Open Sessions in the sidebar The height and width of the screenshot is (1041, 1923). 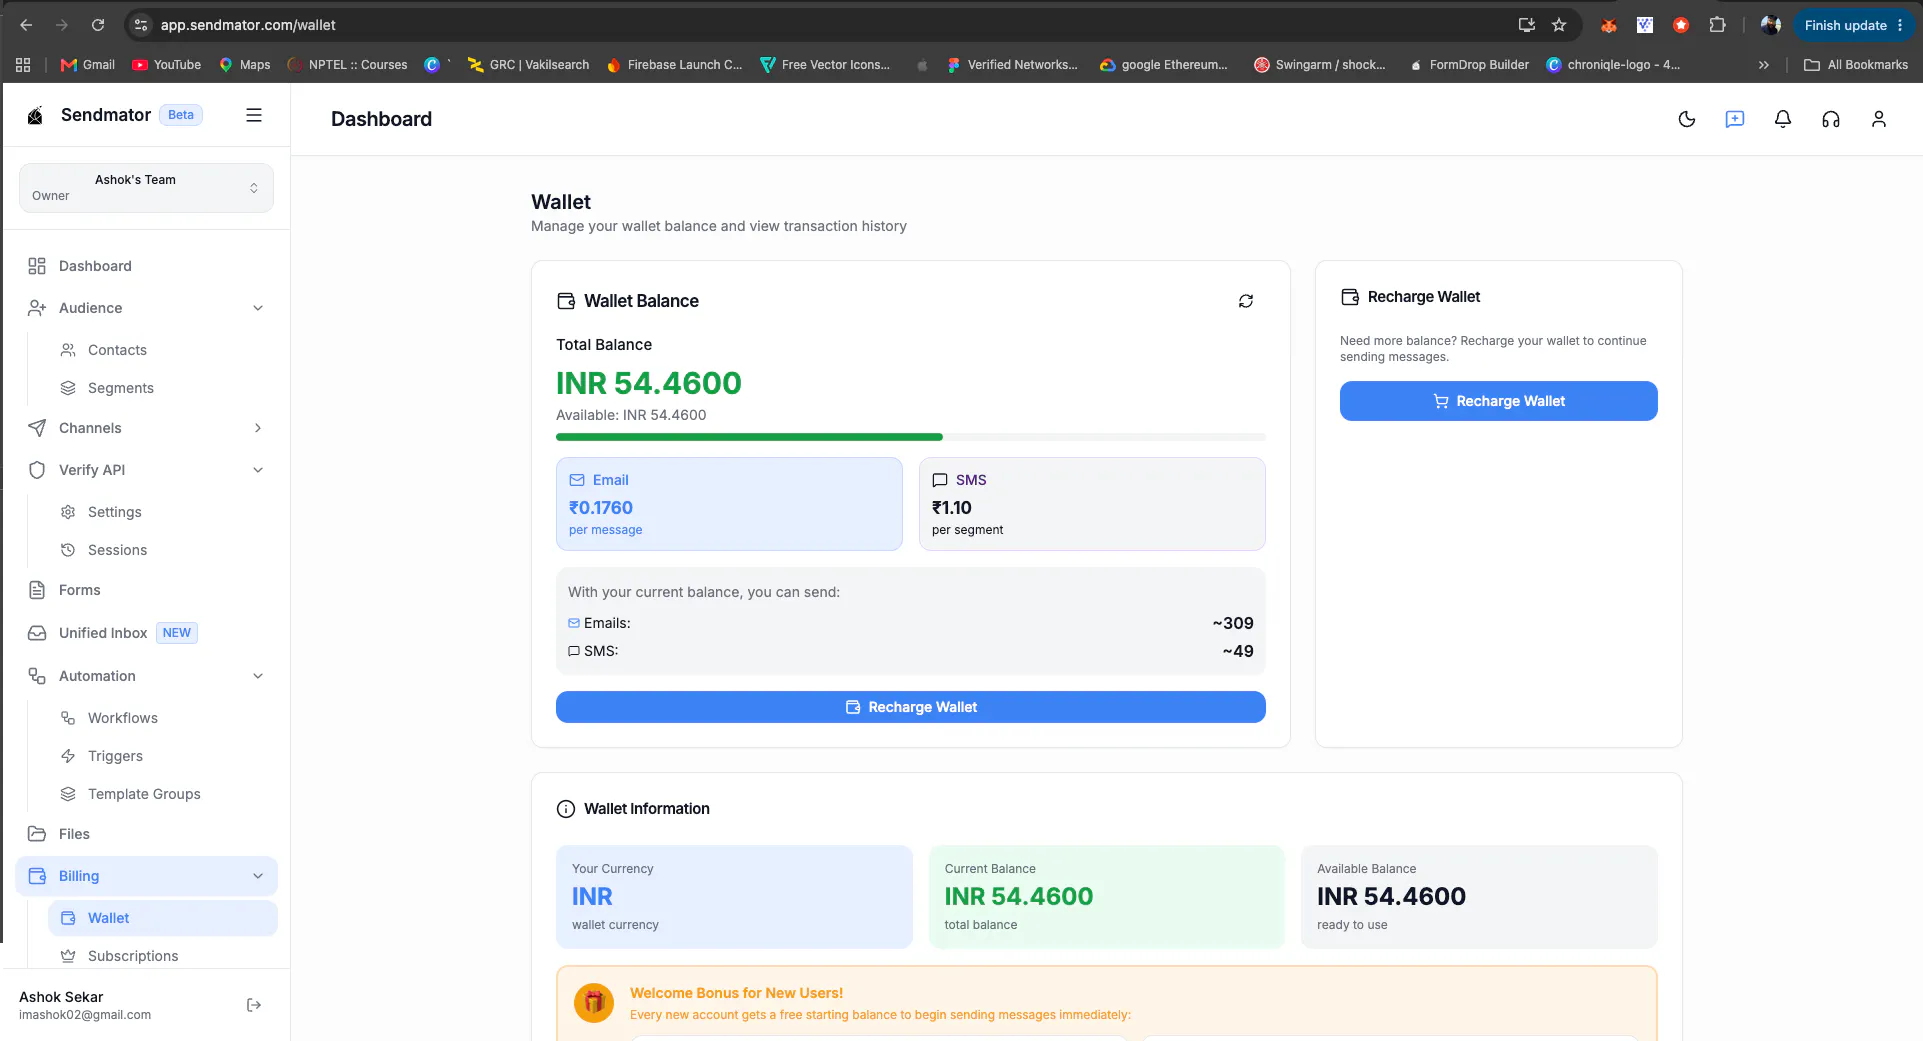(x=117, y=550)
